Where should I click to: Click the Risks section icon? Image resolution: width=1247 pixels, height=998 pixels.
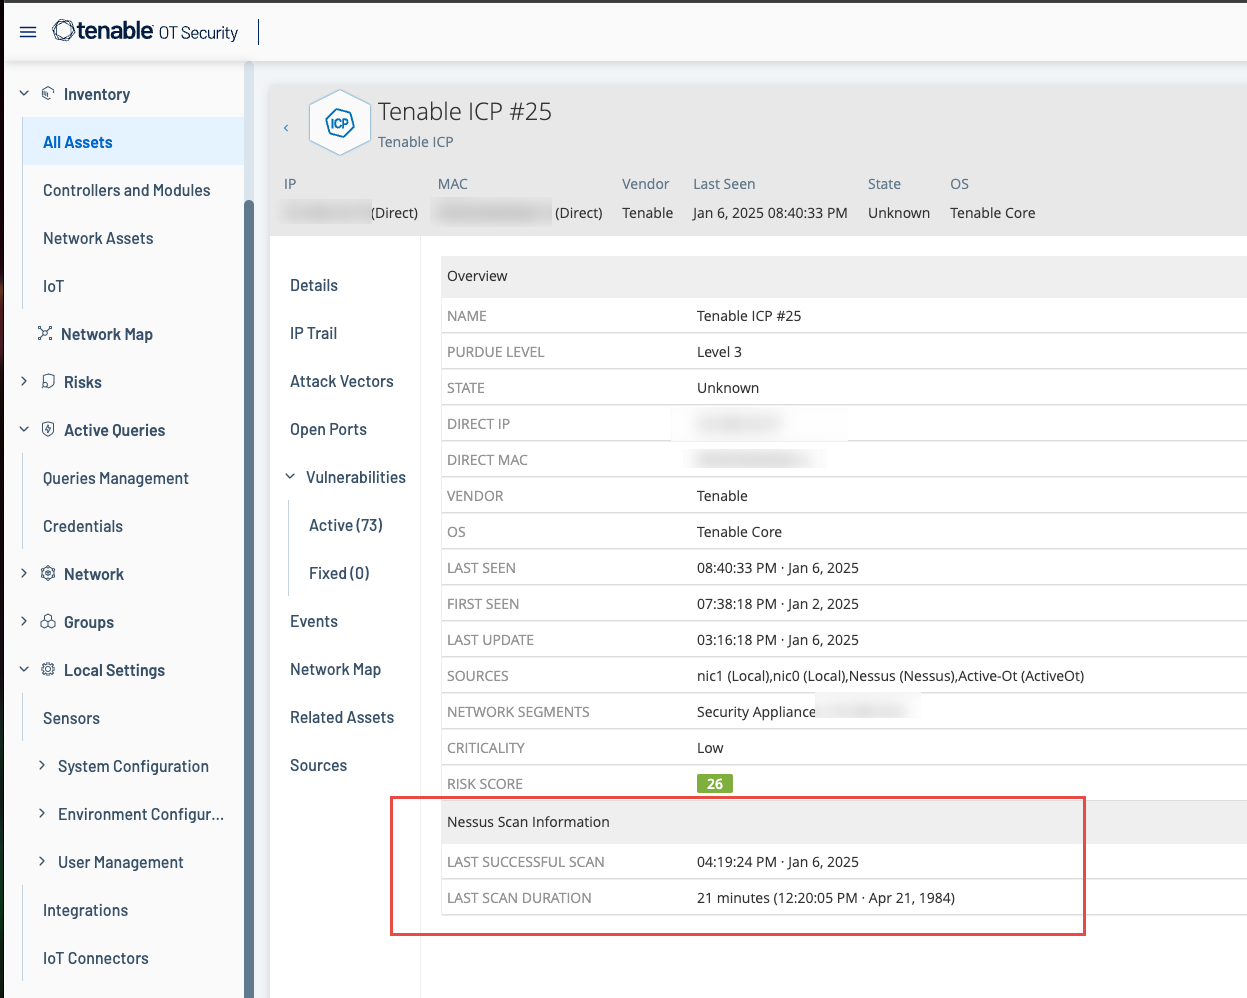(48, 382)
